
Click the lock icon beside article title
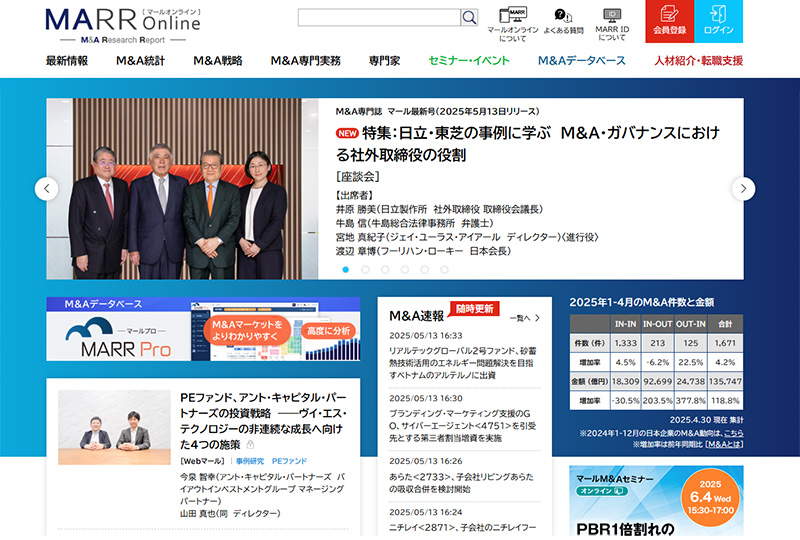click(251, 445)
